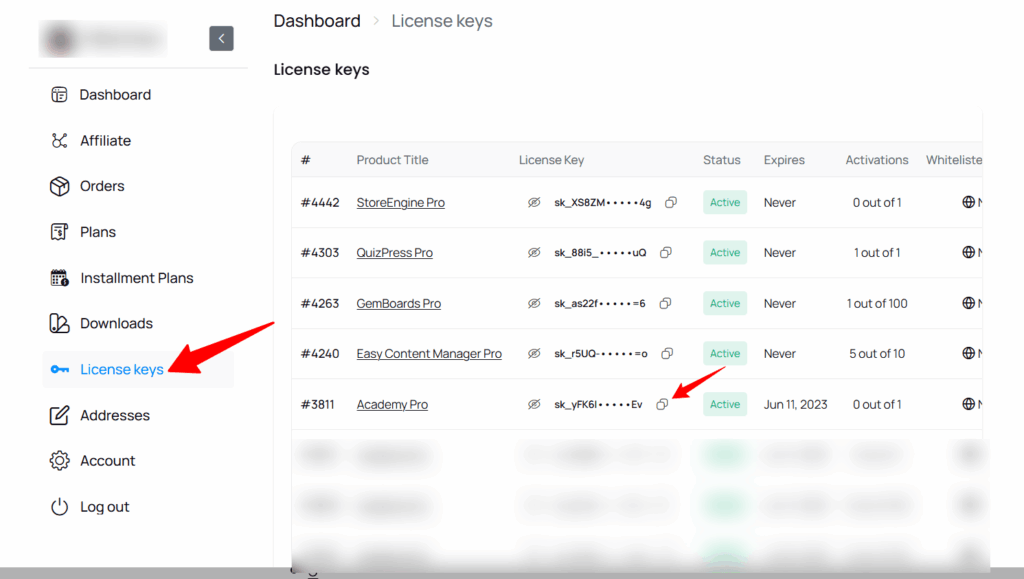
Task: Reveal the QuizPress Pro license key
Action: tap(534, 253)
